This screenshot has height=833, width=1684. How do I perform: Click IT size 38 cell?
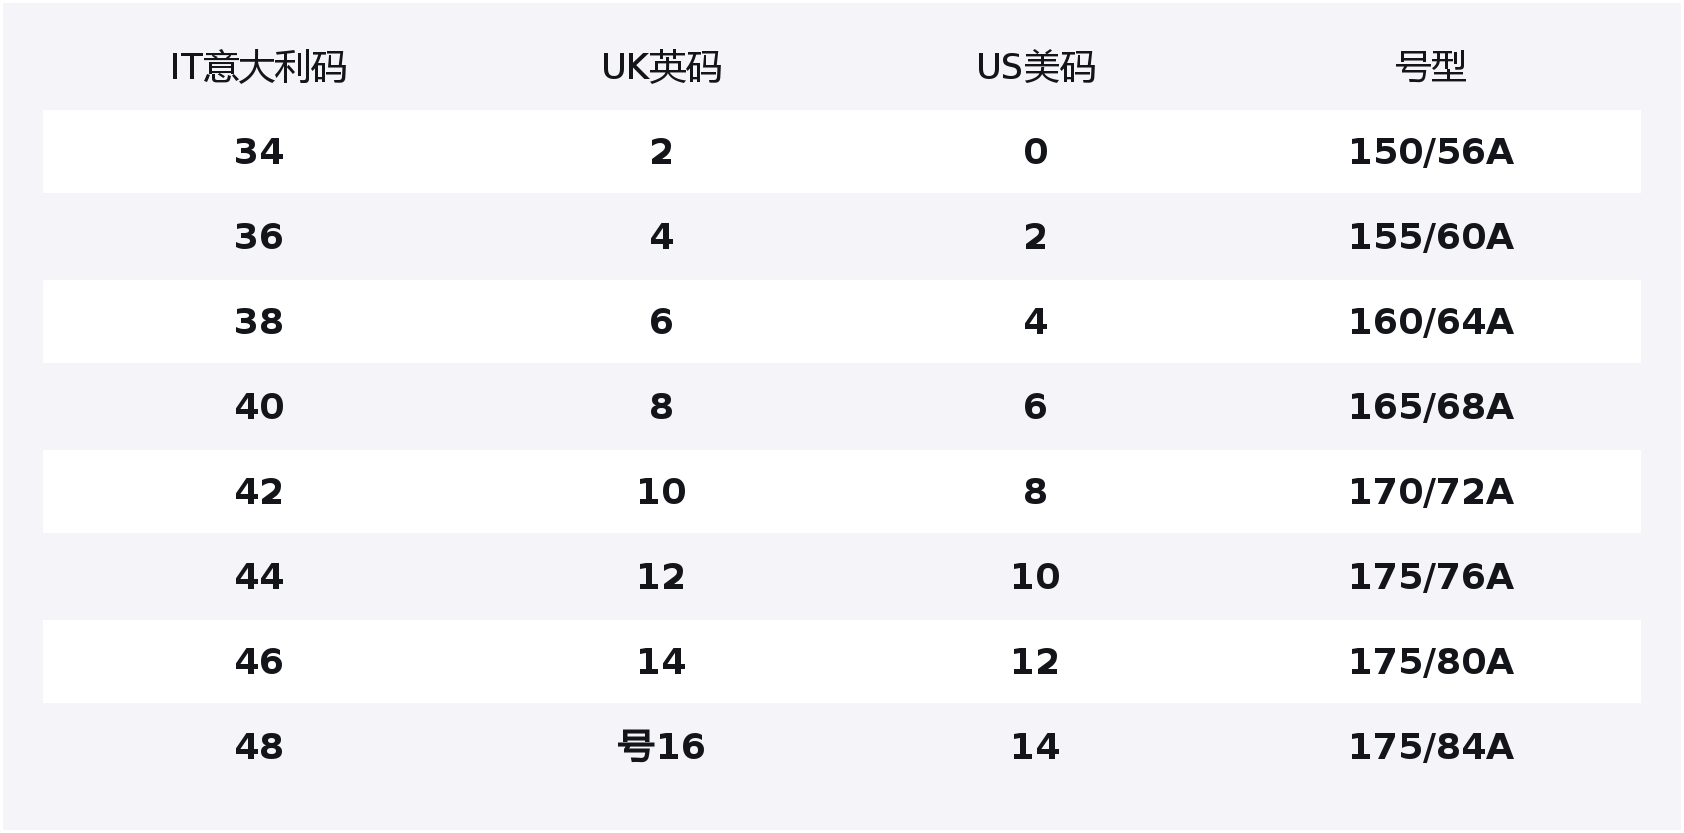tap(258, 322)
